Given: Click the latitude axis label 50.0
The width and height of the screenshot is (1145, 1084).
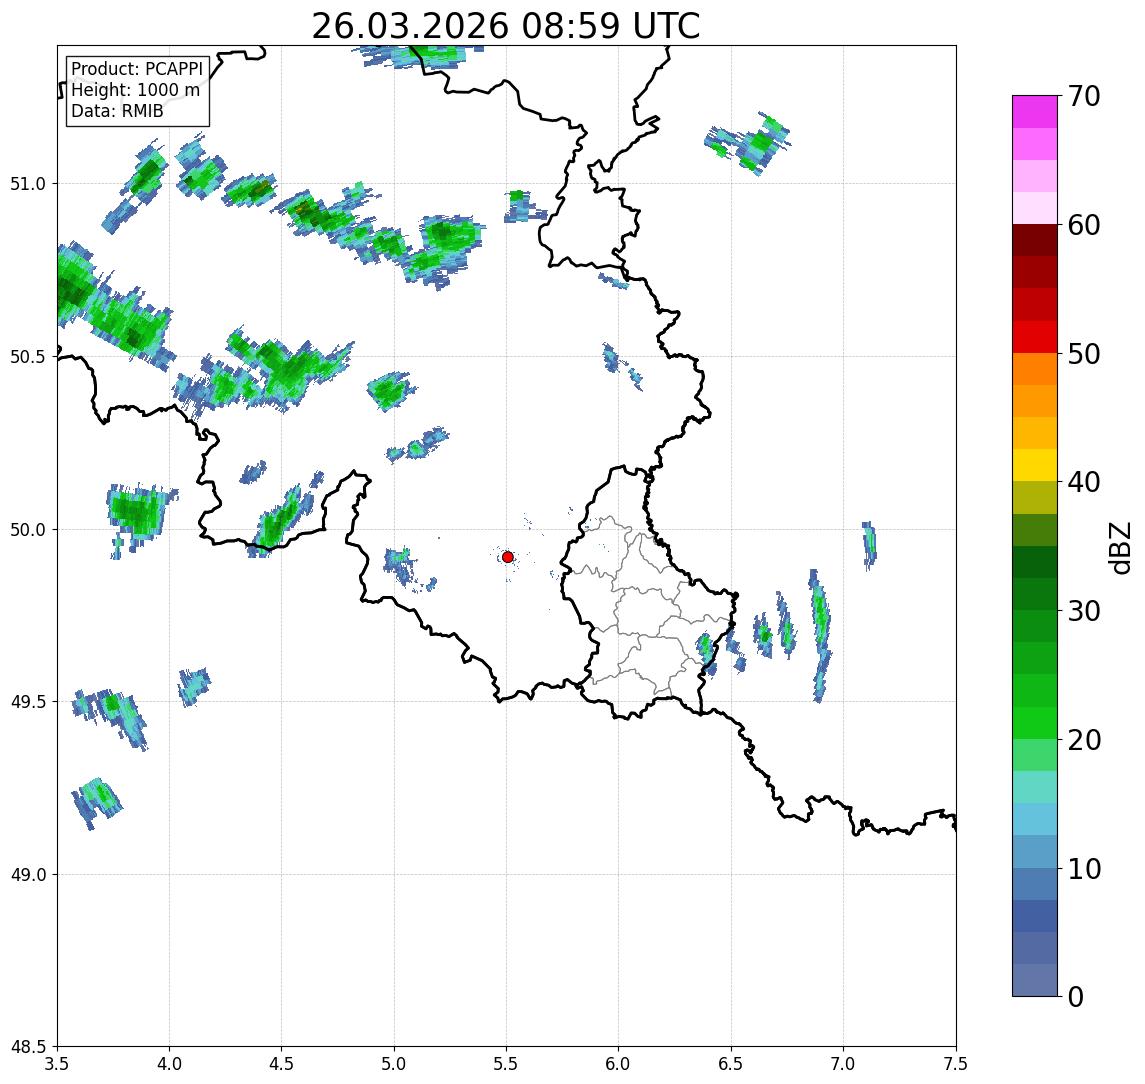Looking at the screenshot, I should point(27,530).
